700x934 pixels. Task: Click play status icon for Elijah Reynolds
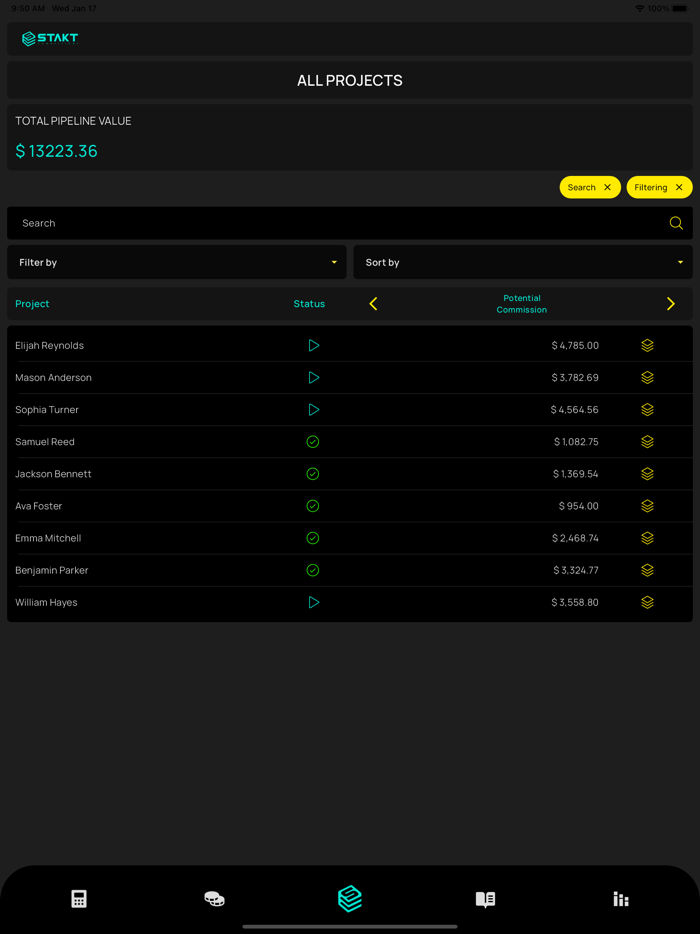(314, 345)
